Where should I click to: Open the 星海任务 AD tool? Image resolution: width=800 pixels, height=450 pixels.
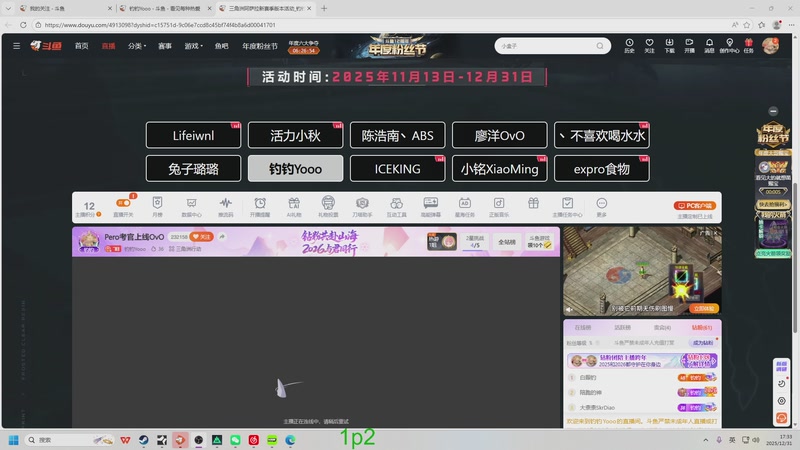coord(465,207)
